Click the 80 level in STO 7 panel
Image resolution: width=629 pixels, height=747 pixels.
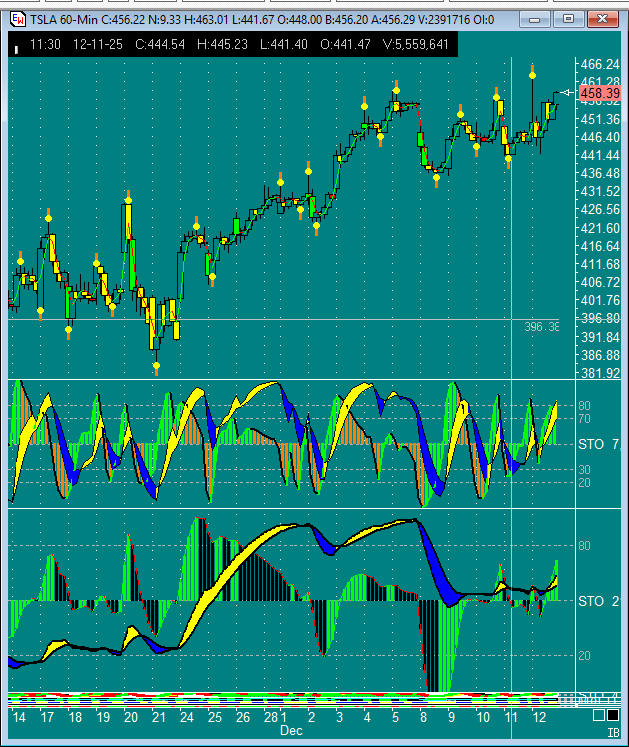pyautogui.click(x=584, y=405)
